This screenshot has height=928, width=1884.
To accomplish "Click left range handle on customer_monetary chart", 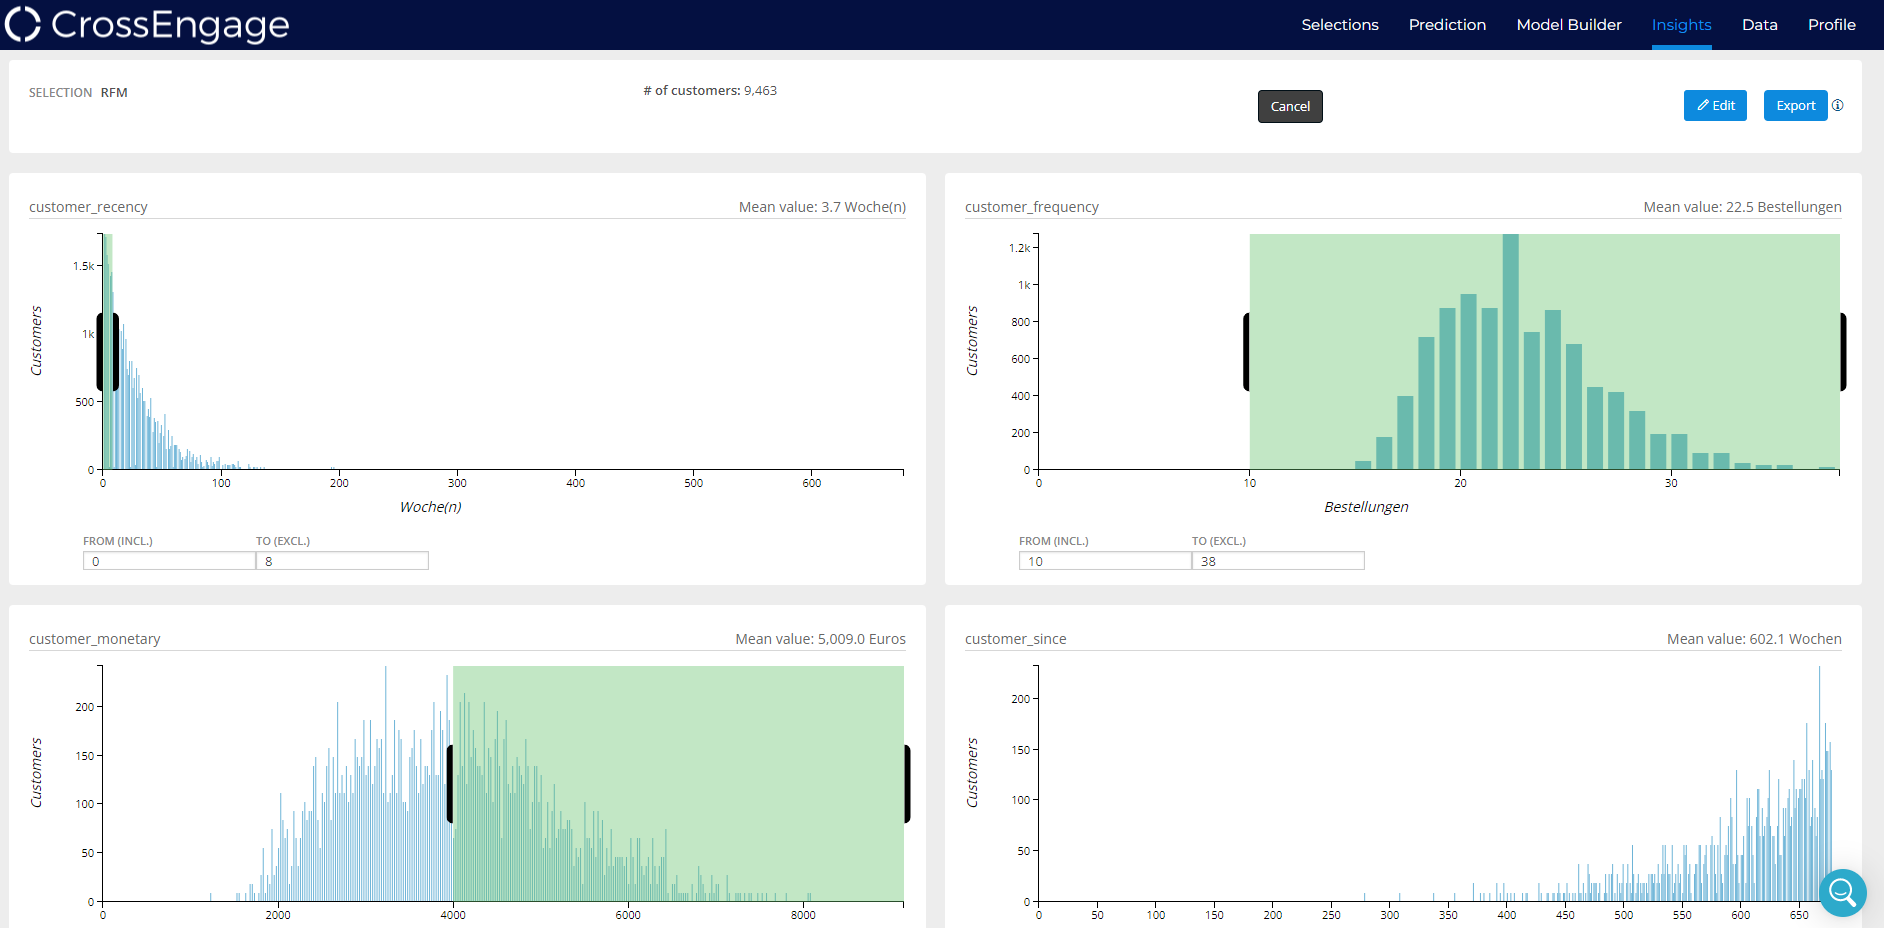I will [450, 784].
